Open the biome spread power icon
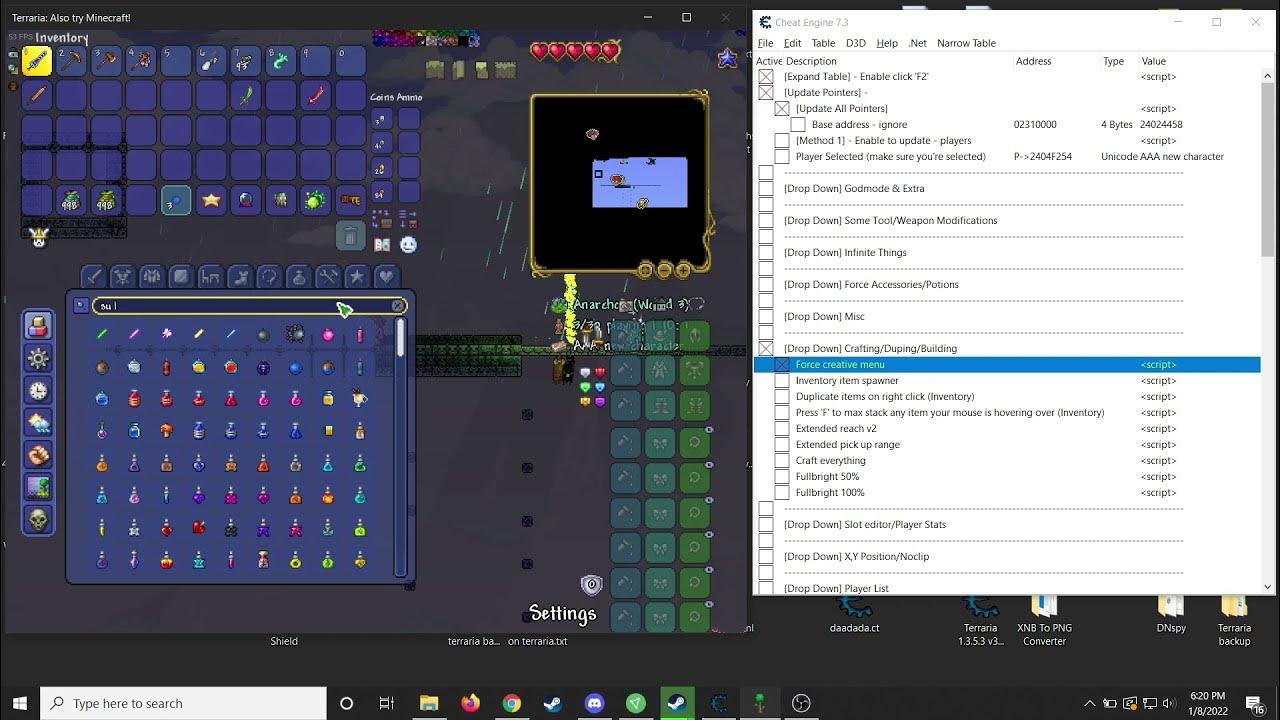This screenshot has height=720, width=1280. tap(37, 487)
